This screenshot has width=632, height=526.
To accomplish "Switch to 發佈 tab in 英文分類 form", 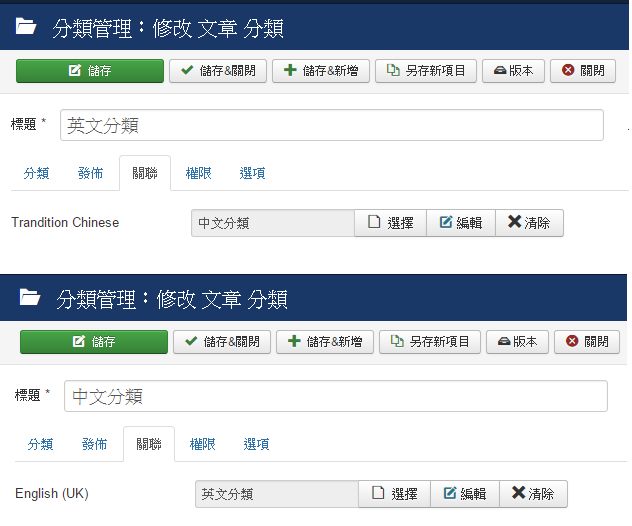I will 90,173.
